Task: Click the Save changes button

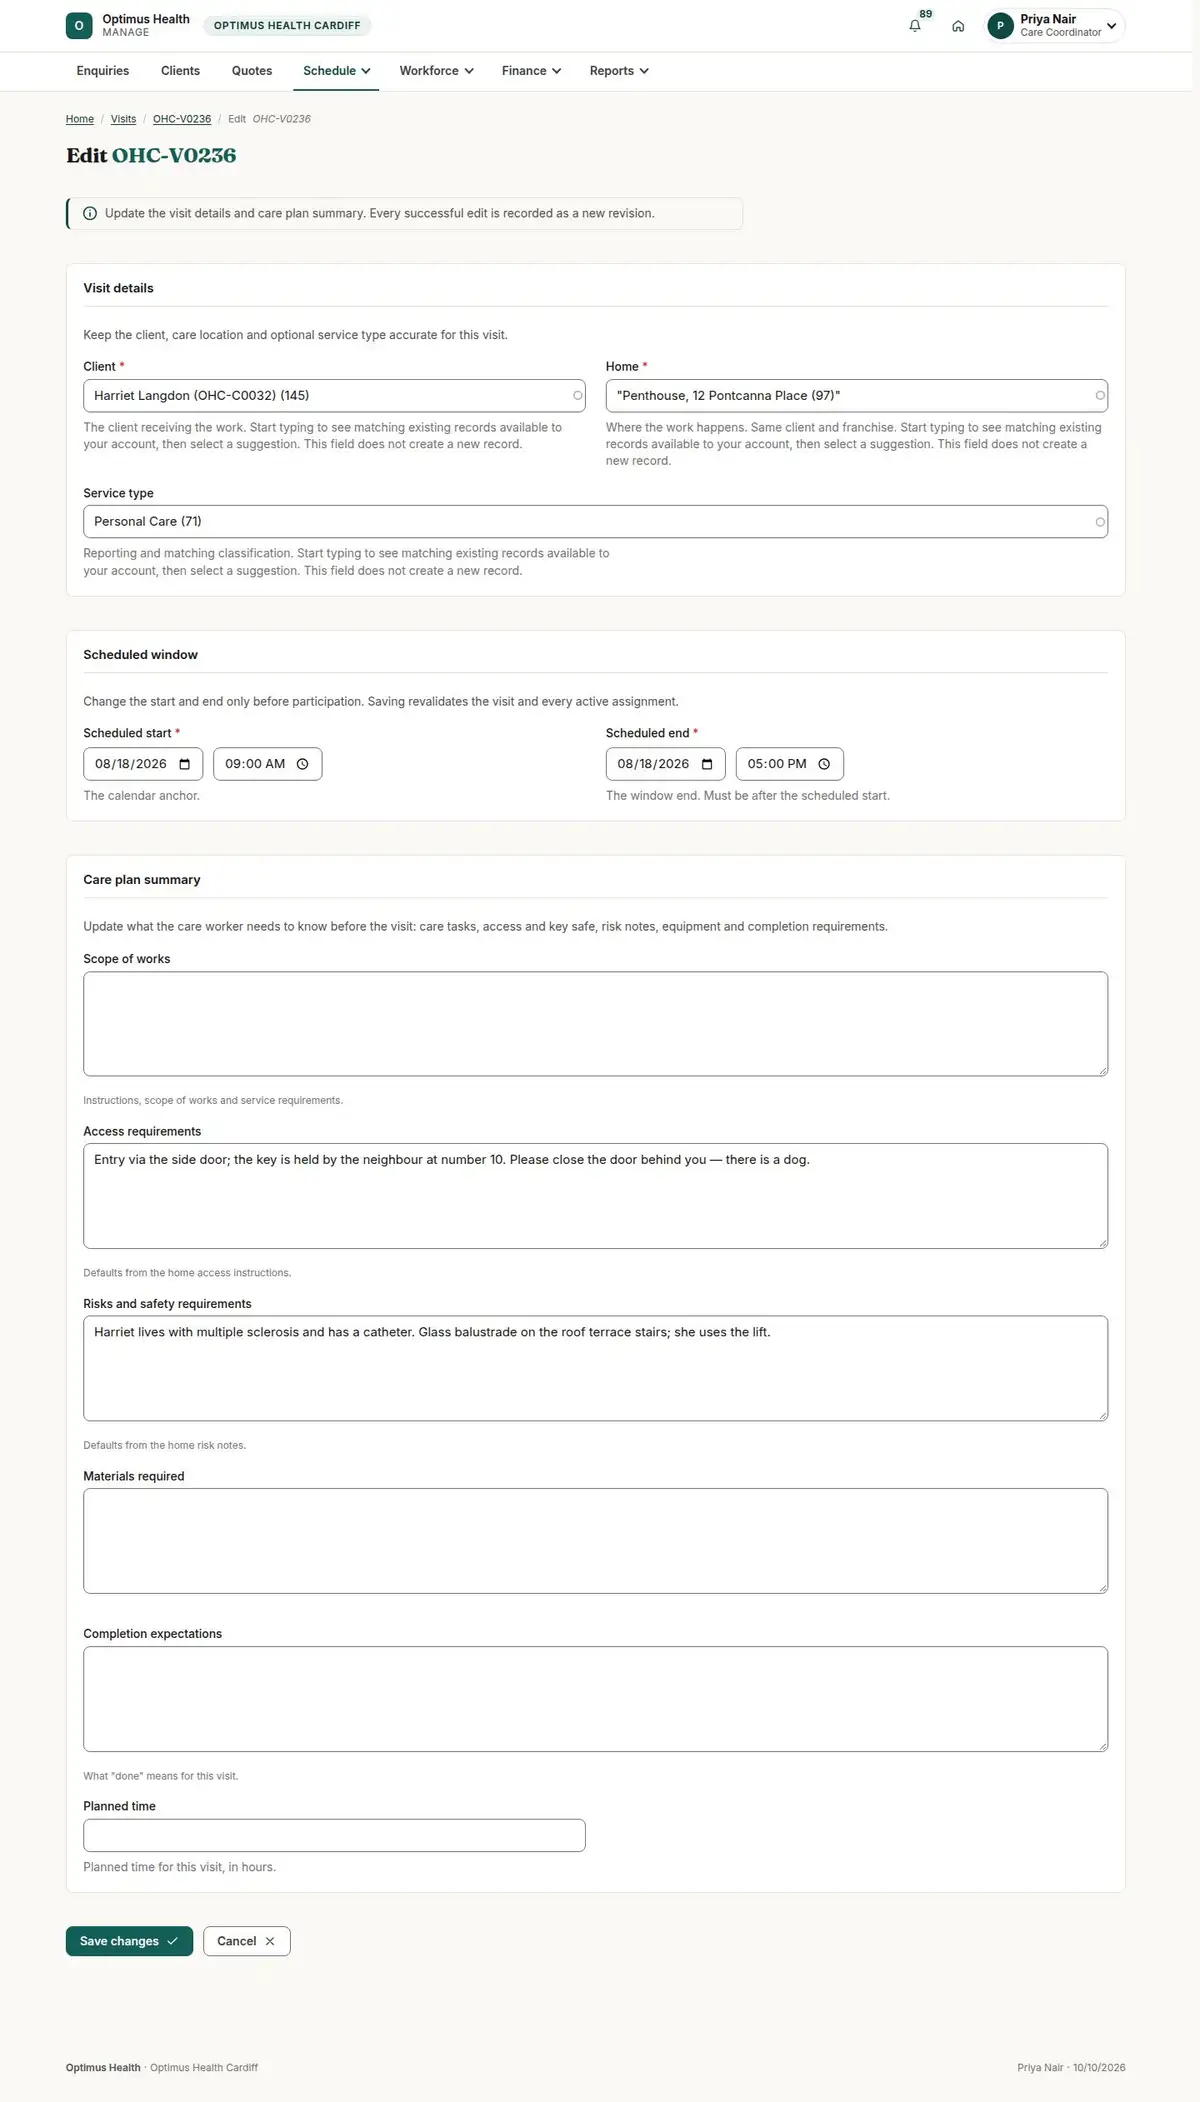Action: point(129,1941)
